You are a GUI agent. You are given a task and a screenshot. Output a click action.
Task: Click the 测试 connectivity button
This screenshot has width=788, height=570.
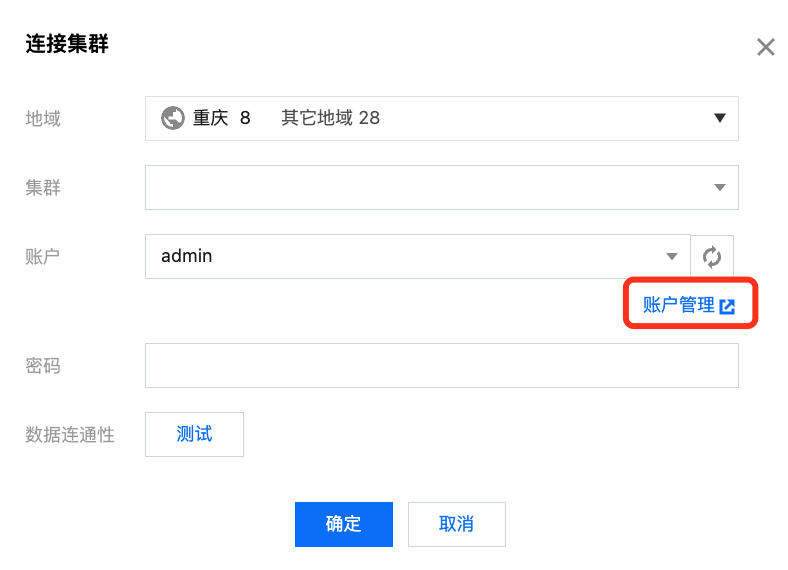(194, 435)
